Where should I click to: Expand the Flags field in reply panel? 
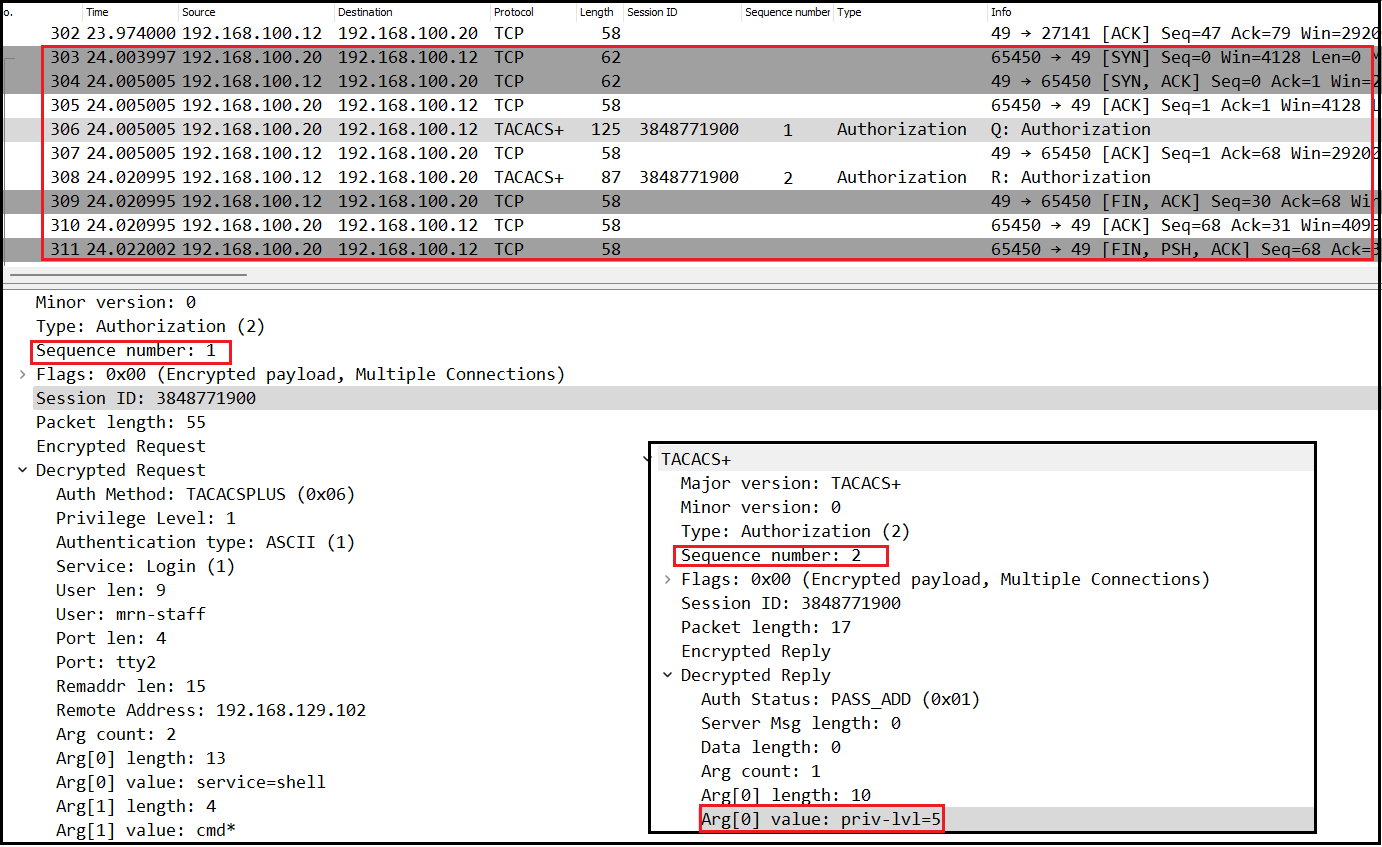[667, 580]
